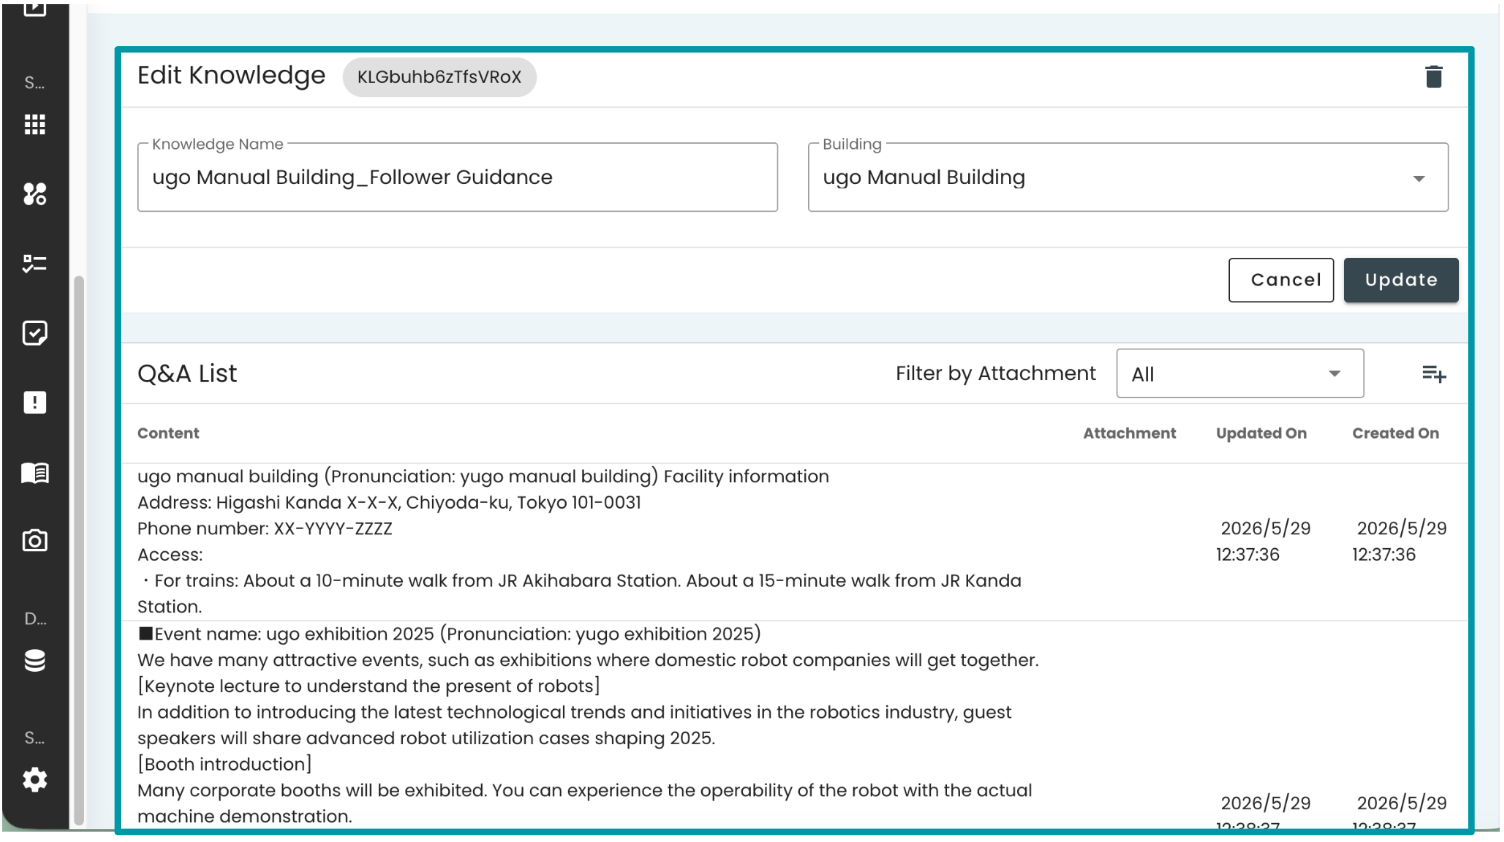The width and height of the screenshot is (1504, 842).
Task: Click the Created On column header
Action: 1395,433
